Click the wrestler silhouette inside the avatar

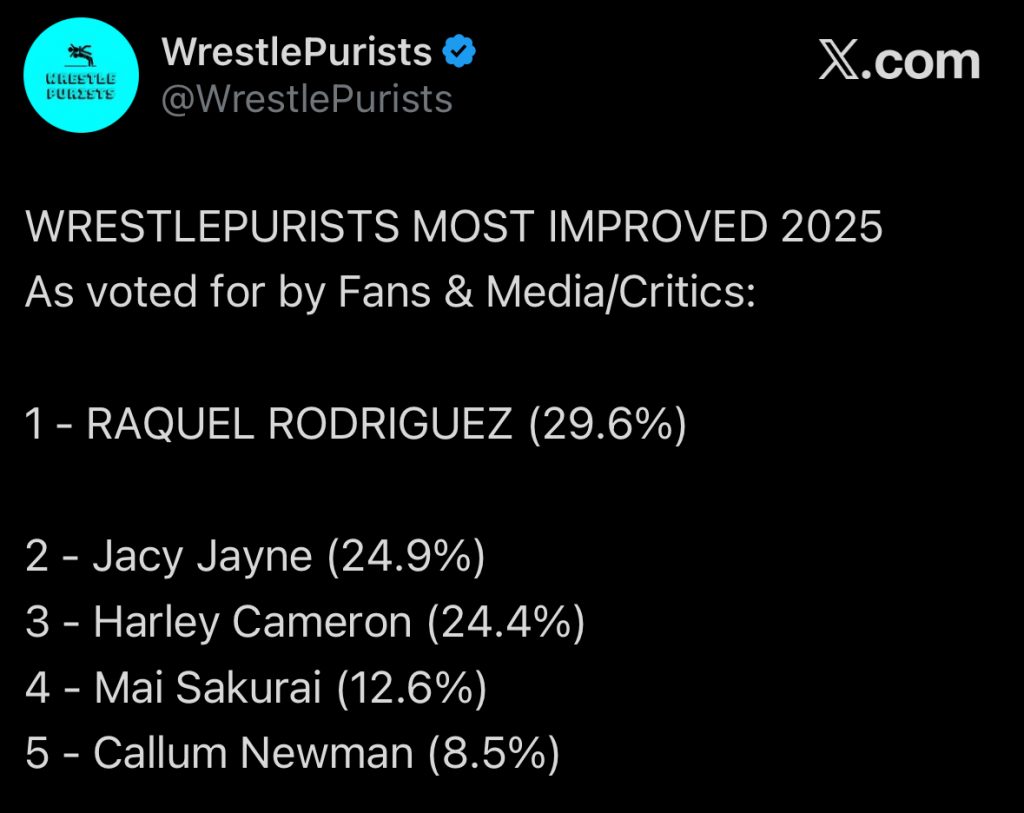pyautogui.click(x=78, y=54)
